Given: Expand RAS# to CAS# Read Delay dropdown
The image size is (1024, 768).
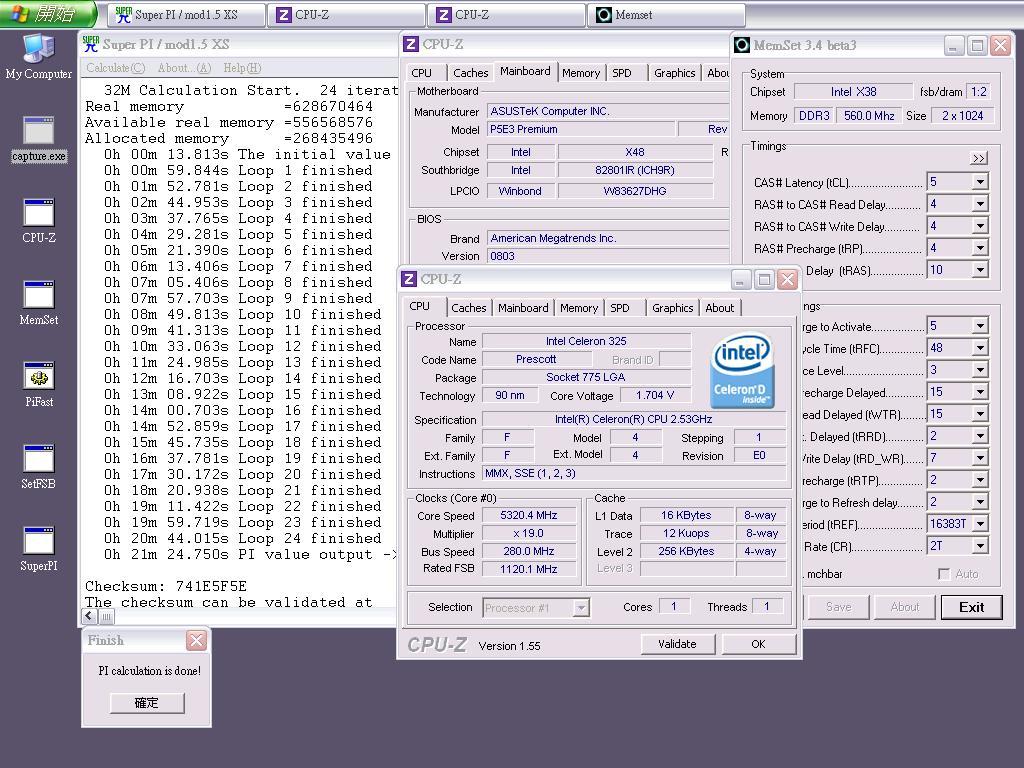Looking at the screenshot, I should (x=980, y=204).
